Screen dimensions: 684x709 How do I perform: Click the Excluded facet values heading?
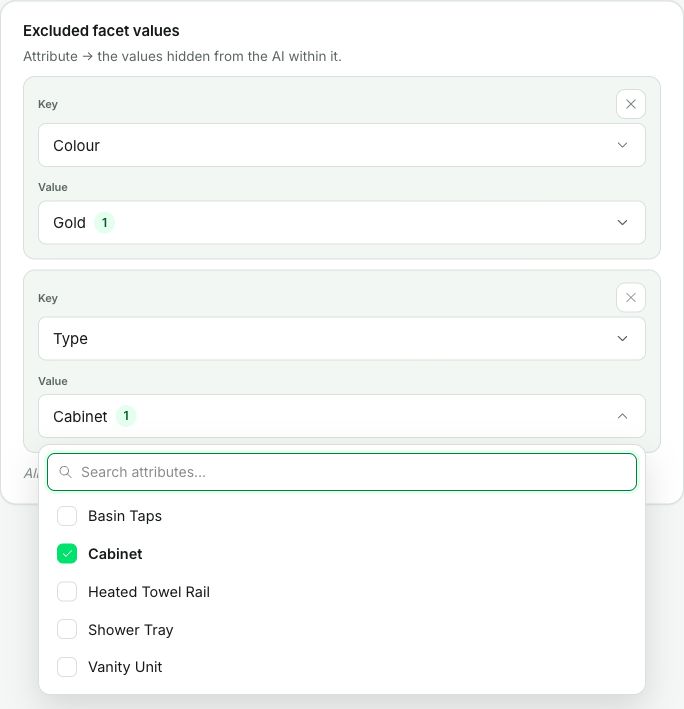point(101,31)
